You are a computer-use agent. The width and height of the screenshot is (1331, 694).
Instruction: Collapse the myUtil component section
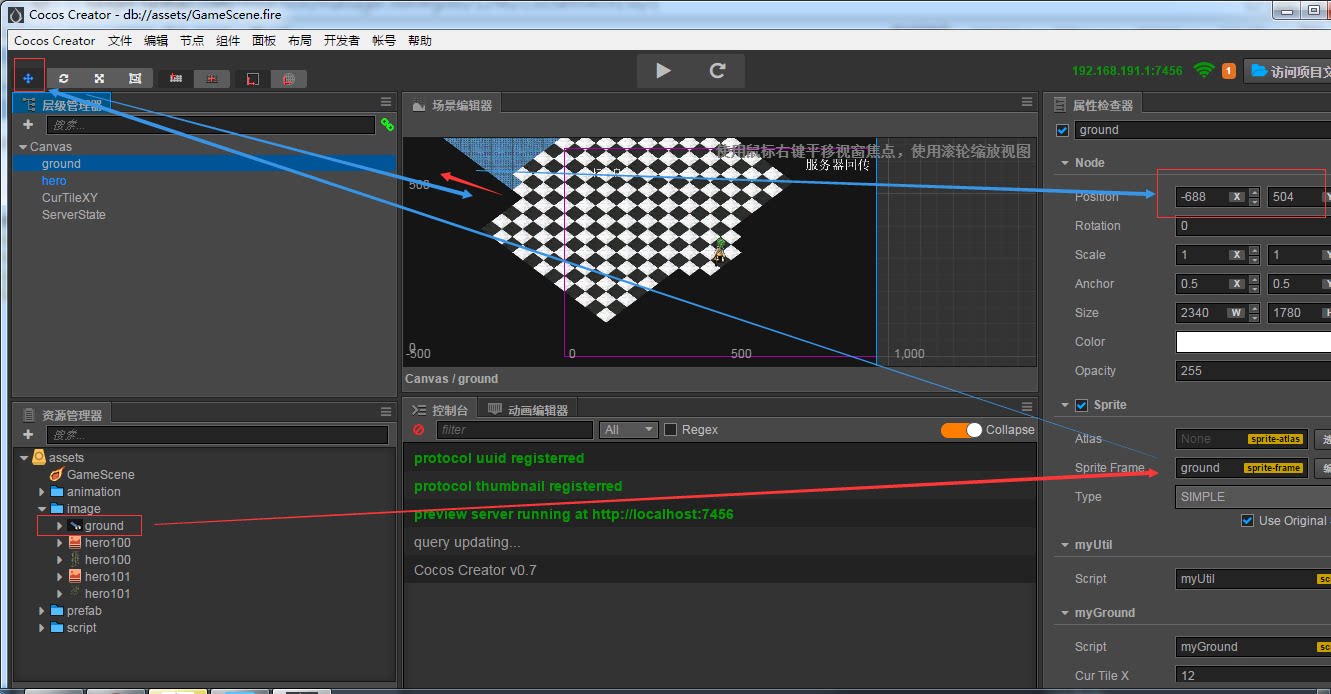point(1064,545)
